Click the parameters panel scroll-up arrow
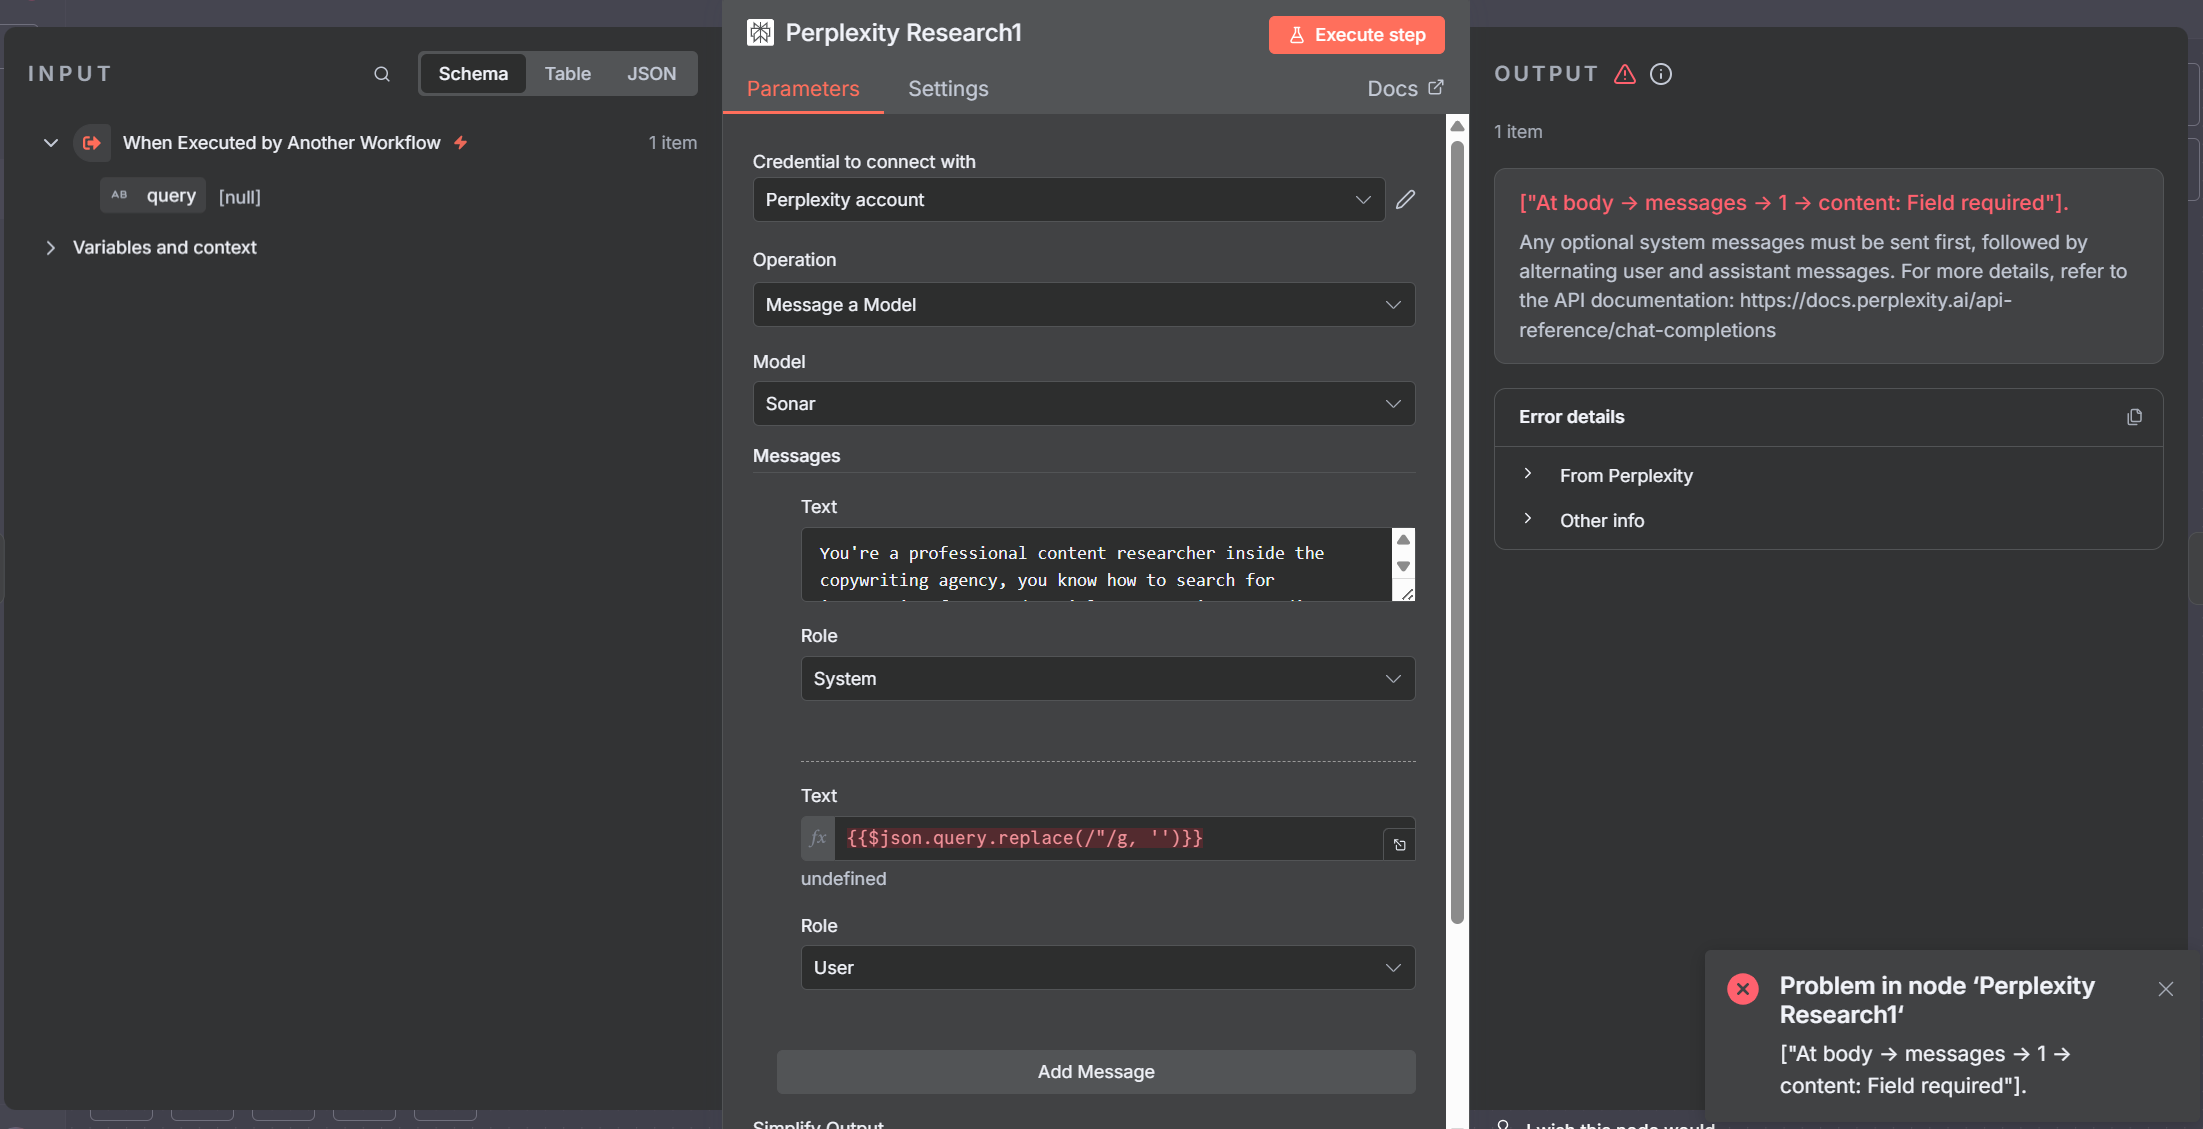The image size is (2203, 1129). (1457, 126)
